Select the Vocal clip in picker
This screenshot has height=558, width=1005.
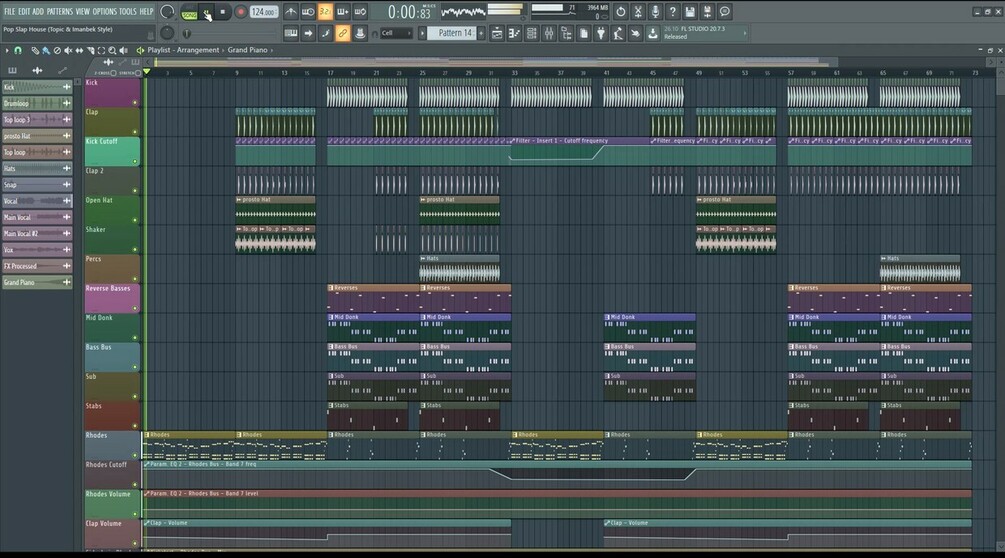coord(37,201)
